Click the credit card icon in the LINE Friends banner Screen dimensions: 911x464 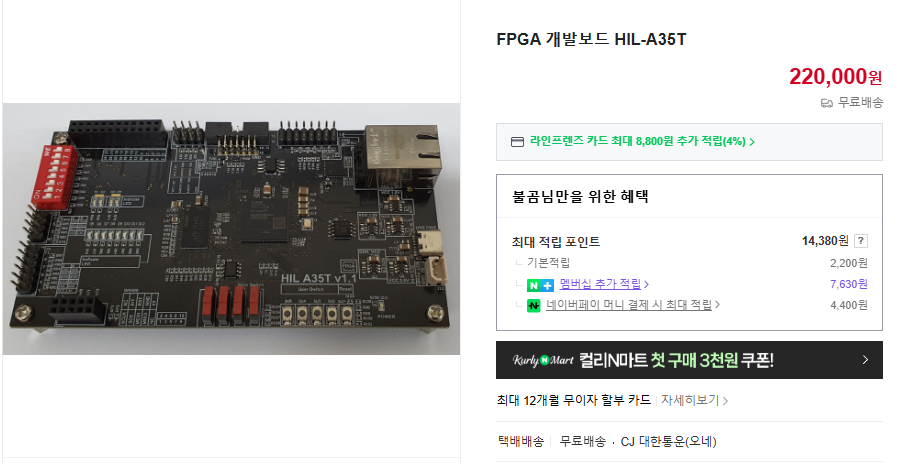pos(517,142)
